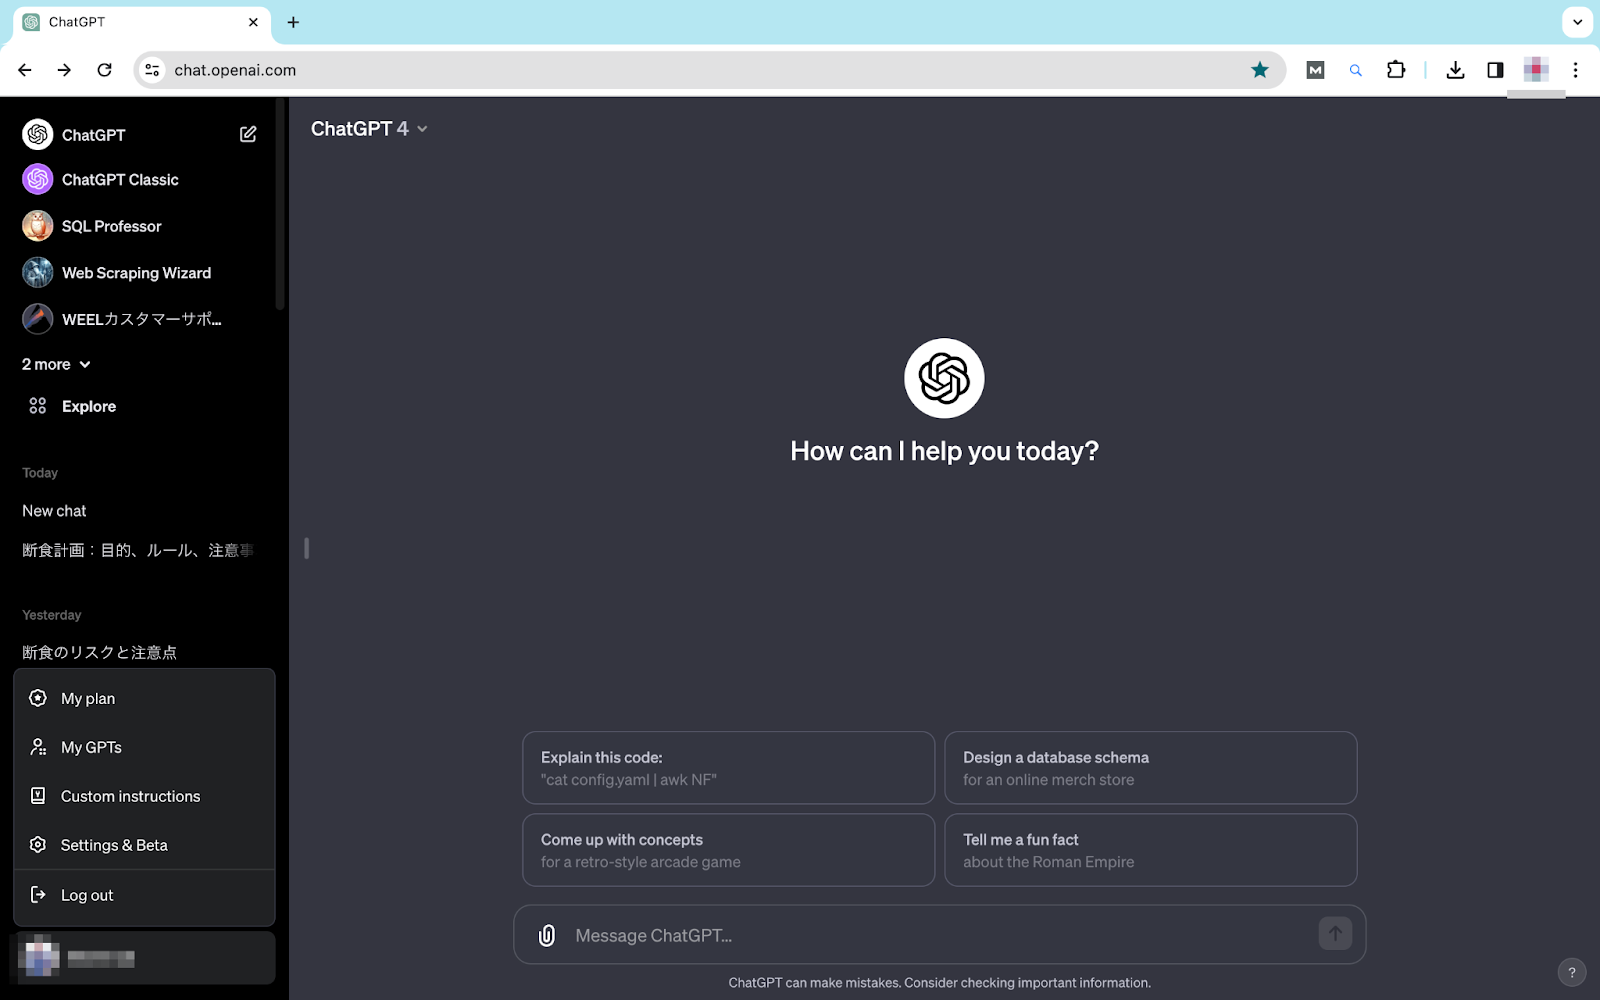Viewport: 1600px width, 1000px height.
Task: Open SQL Professor owl avatar
Action: [38, 226]
